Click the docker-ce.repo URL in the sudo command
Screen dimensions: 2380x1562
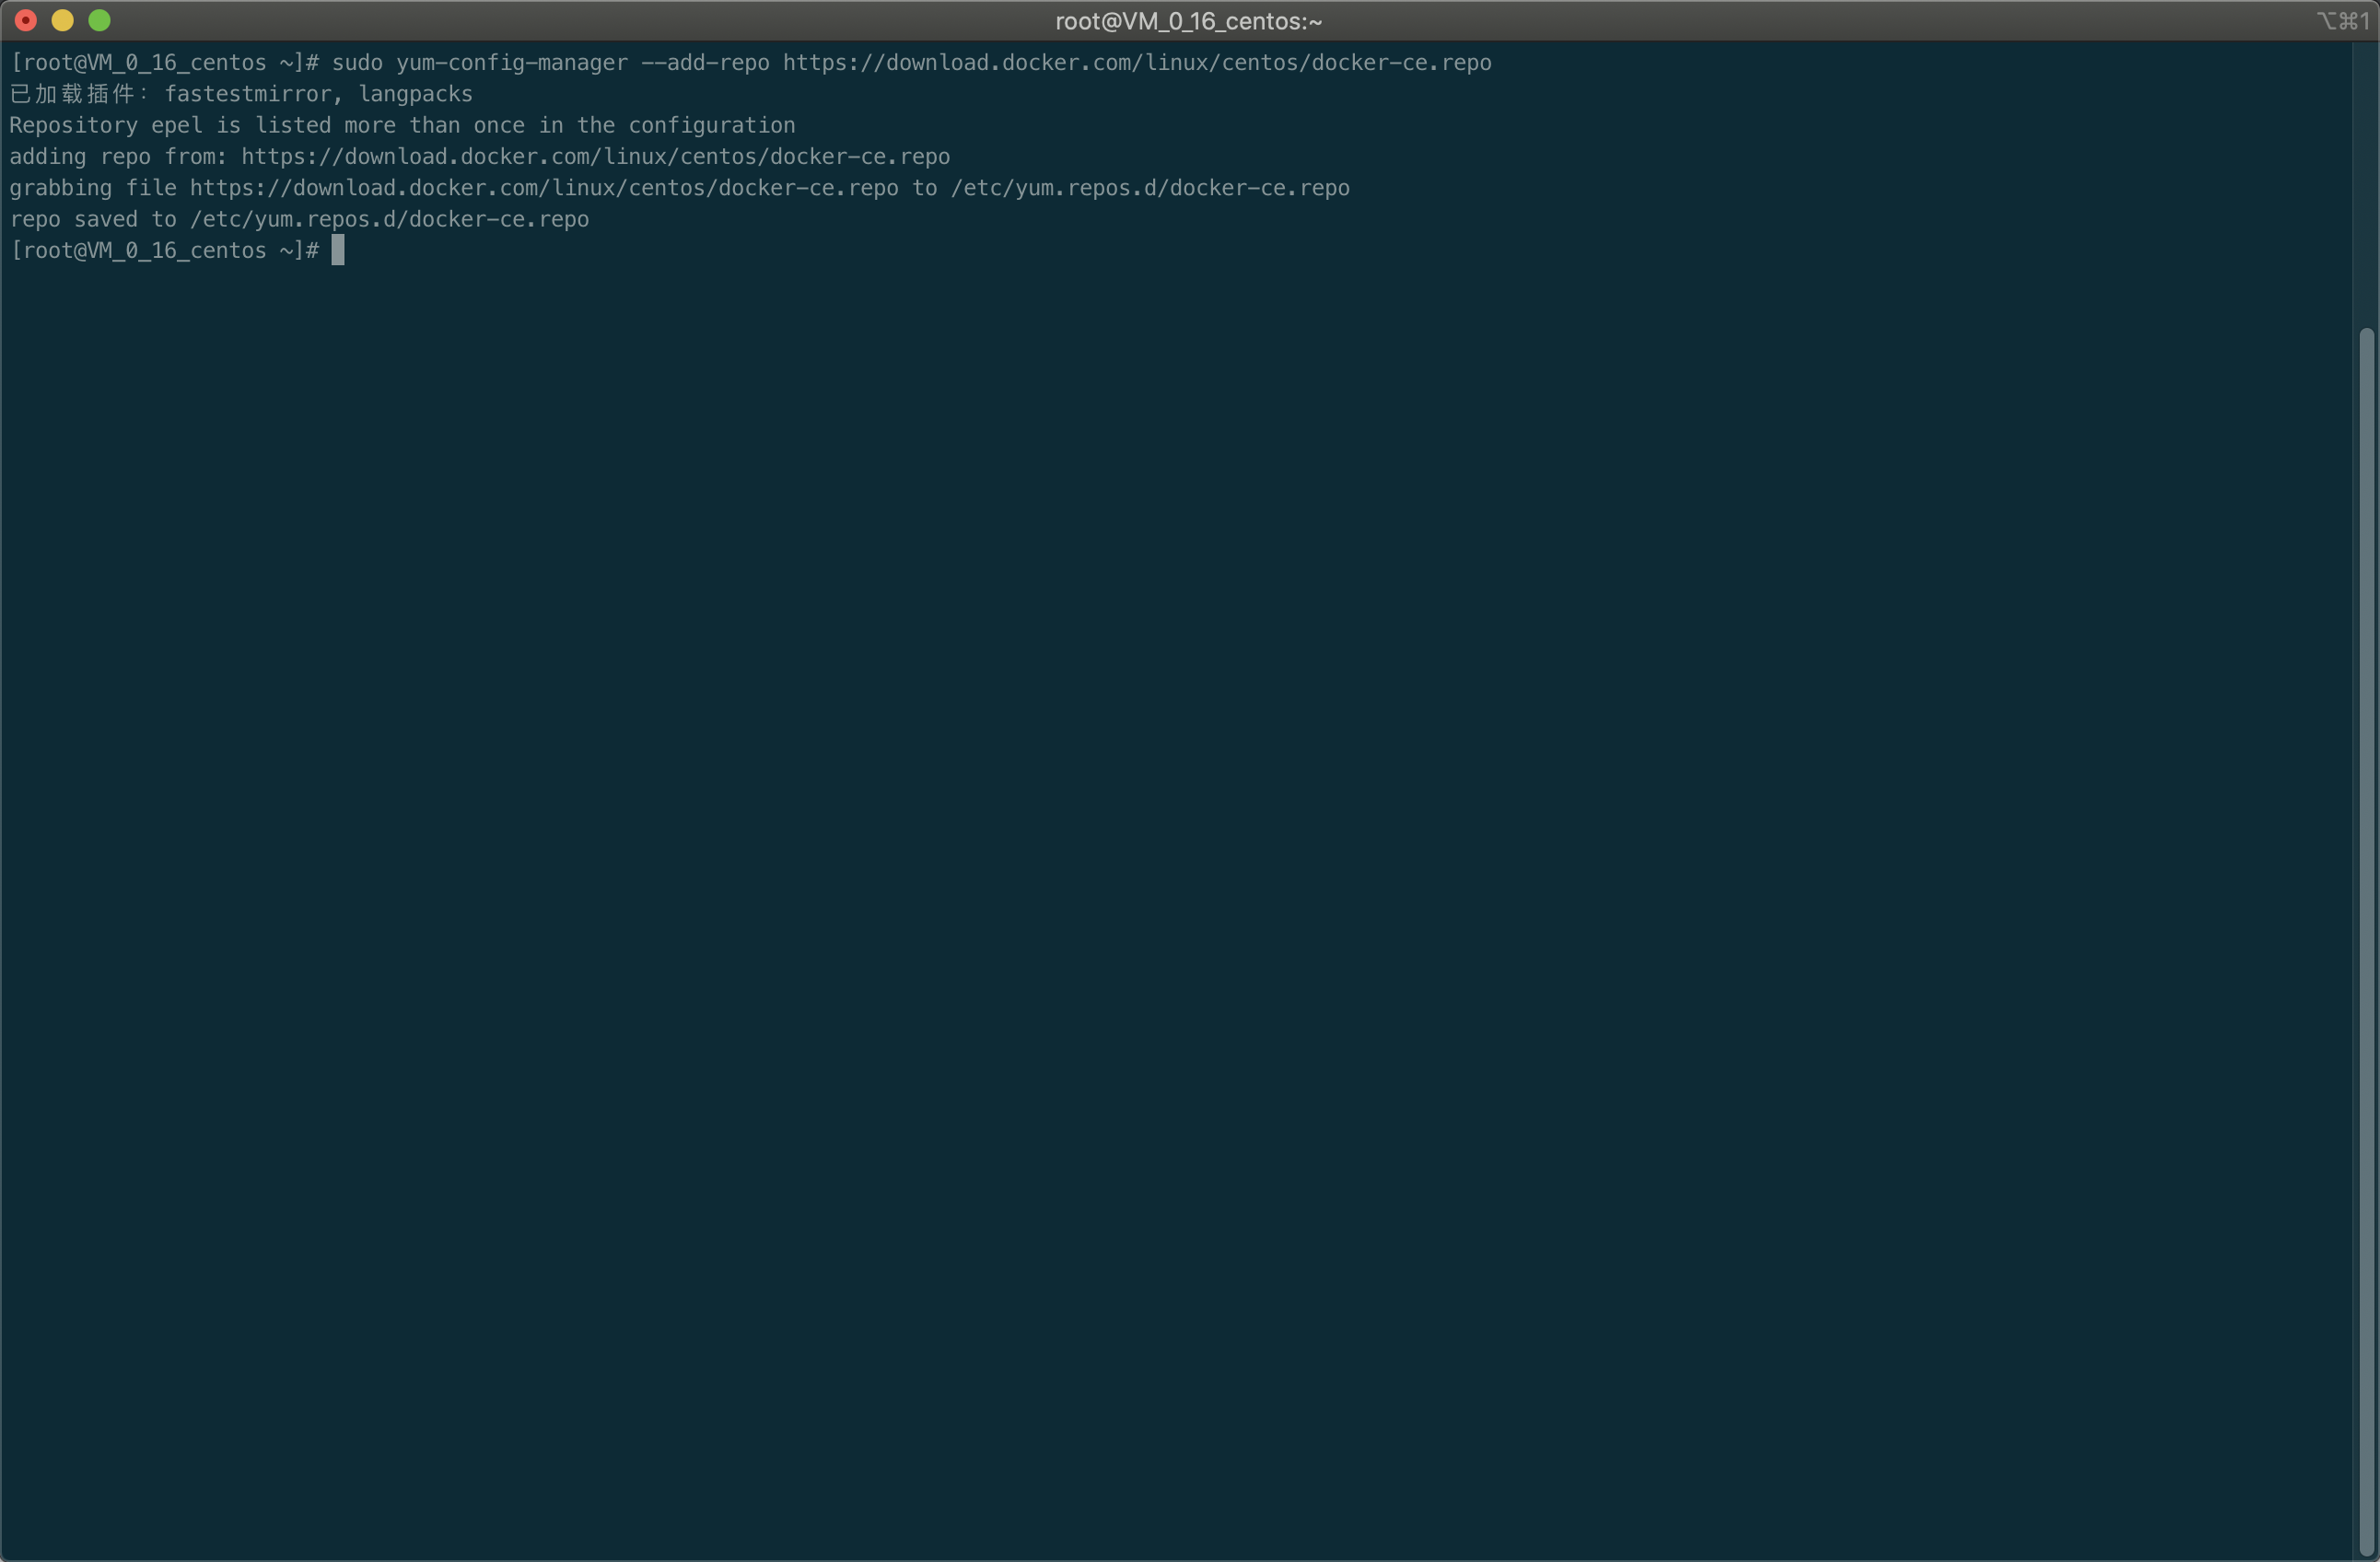tap(1136, 63)
